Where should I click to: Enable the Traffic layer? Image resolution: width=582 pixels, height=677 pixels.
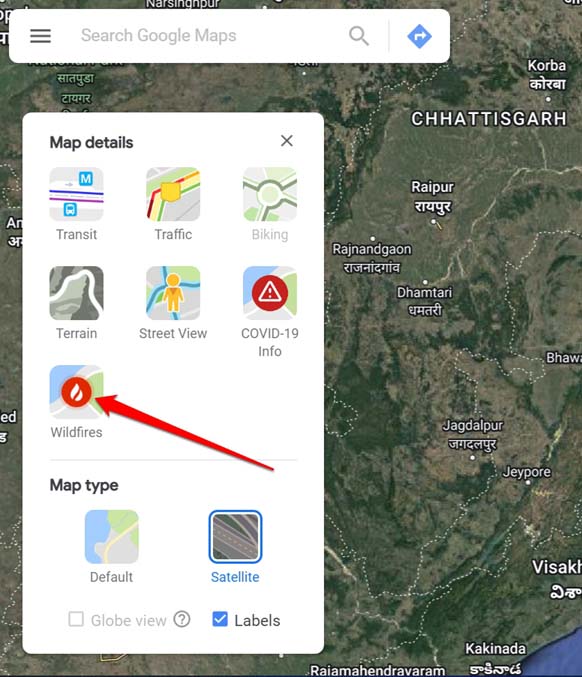click(173, 194)
